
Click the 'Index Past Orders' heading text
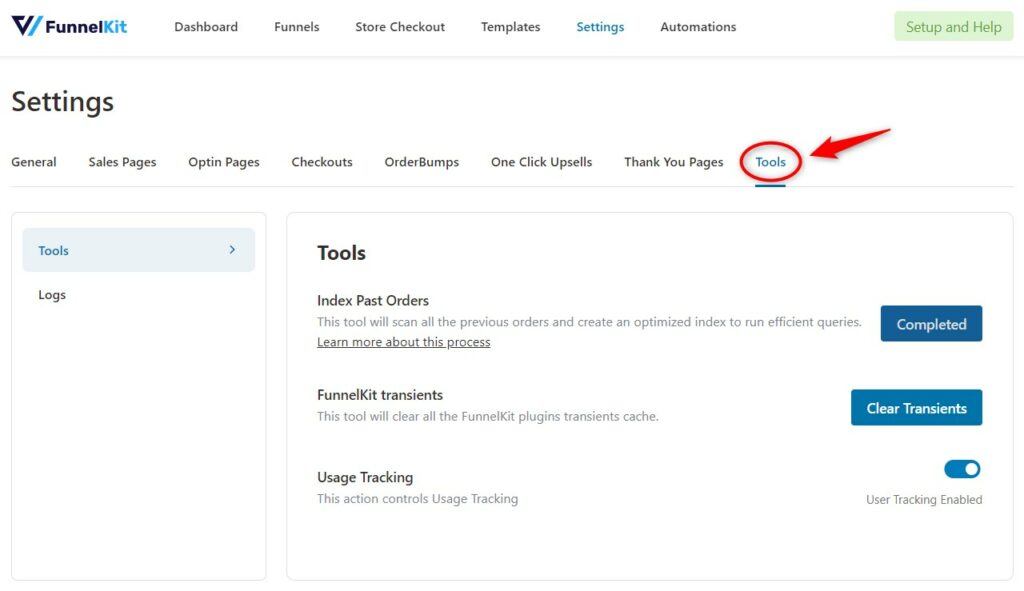pyautogui.click(x=373, y=300)
